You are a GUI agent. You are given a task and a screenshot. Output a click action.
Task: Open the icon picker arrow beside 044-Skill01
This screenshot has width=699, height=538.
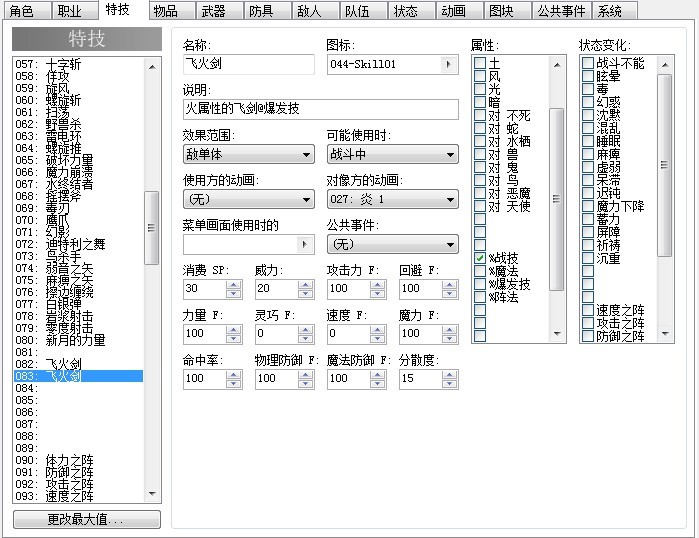tap(448, 65)
